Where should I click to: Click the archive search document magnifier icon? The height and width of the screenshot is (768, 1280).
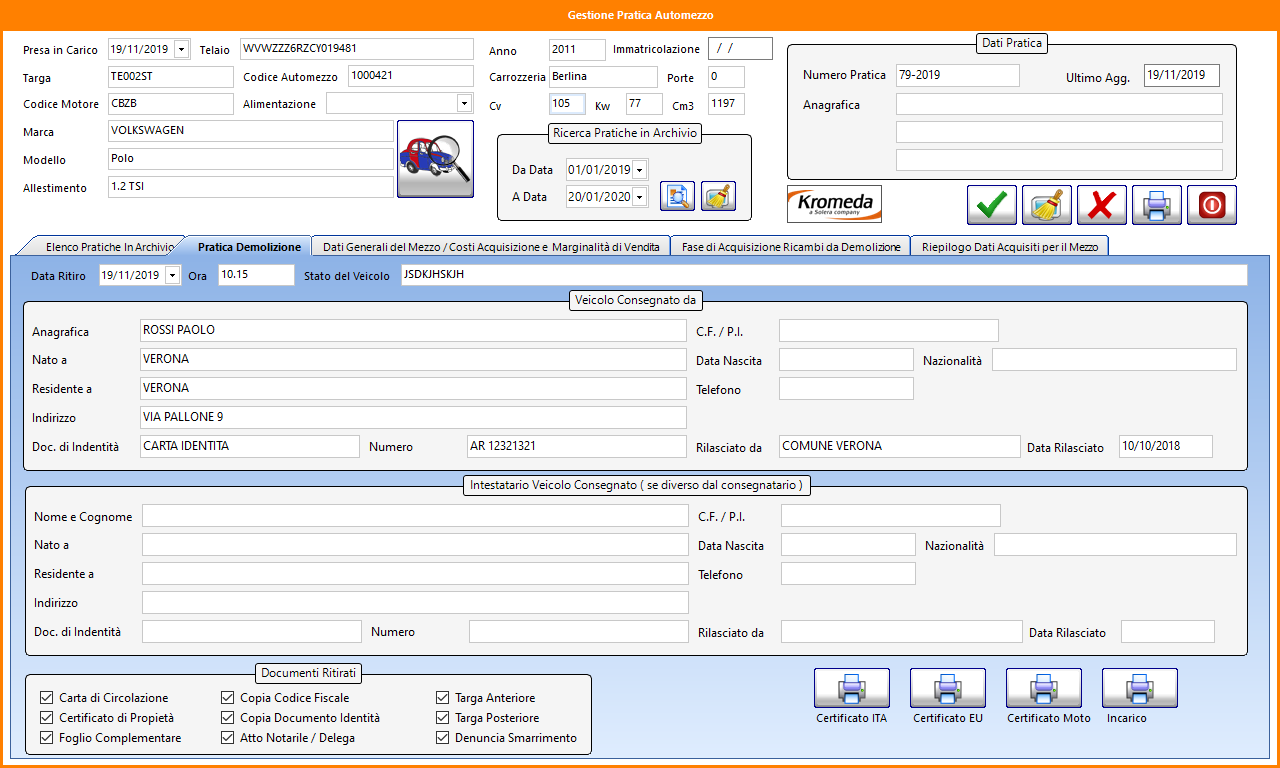[x=678, y=197]
